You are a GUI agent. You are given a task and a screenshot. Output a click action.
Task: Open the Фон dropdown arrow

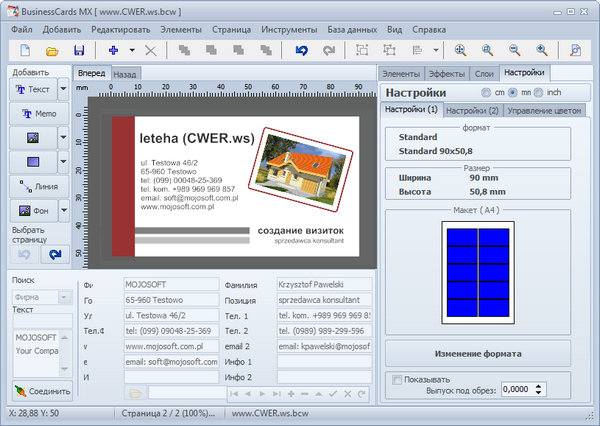coord(63,211)
